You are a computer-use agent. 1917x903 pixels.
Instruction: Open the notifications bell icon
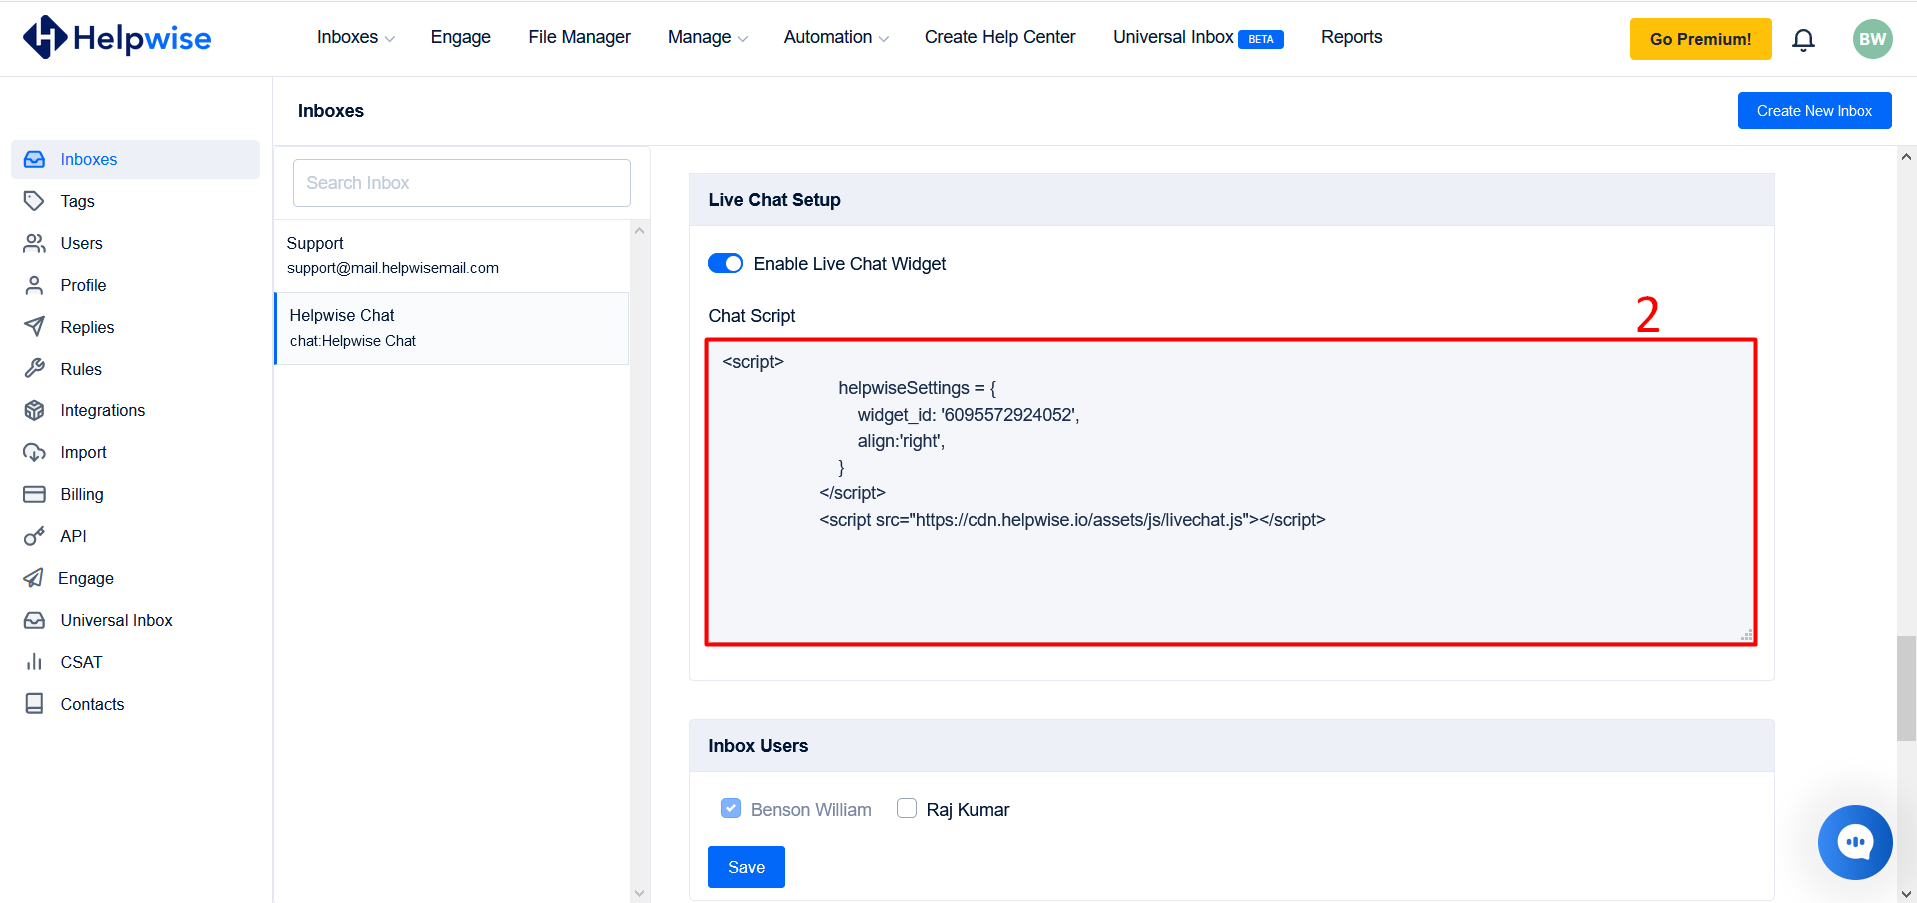[1803, 40]
